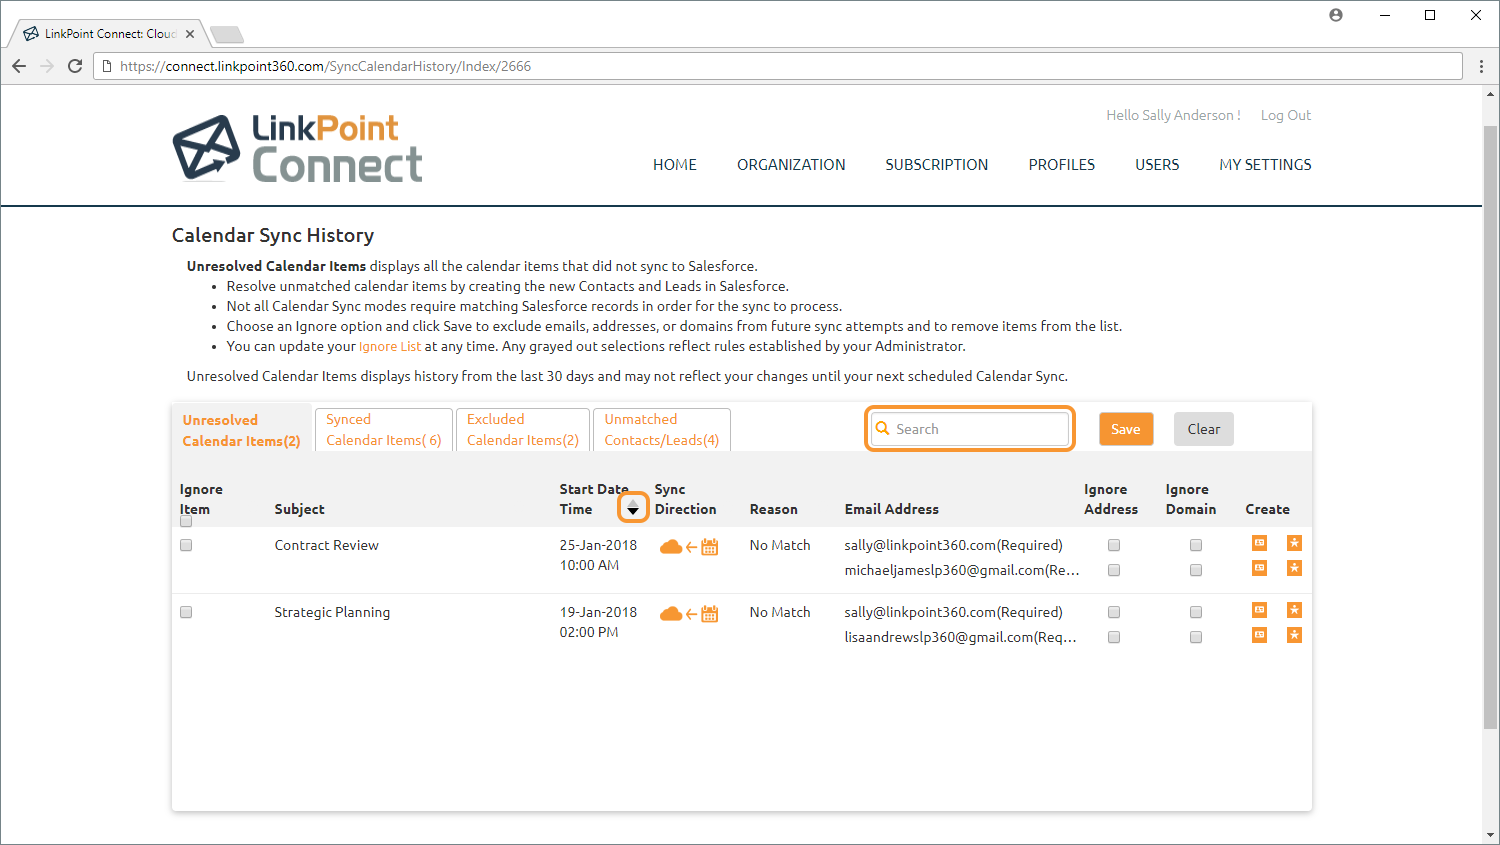The width and height of the screenshot is (1500, 845).
Task: Click the Strategic Planning subject text
Action: (333, 612)
